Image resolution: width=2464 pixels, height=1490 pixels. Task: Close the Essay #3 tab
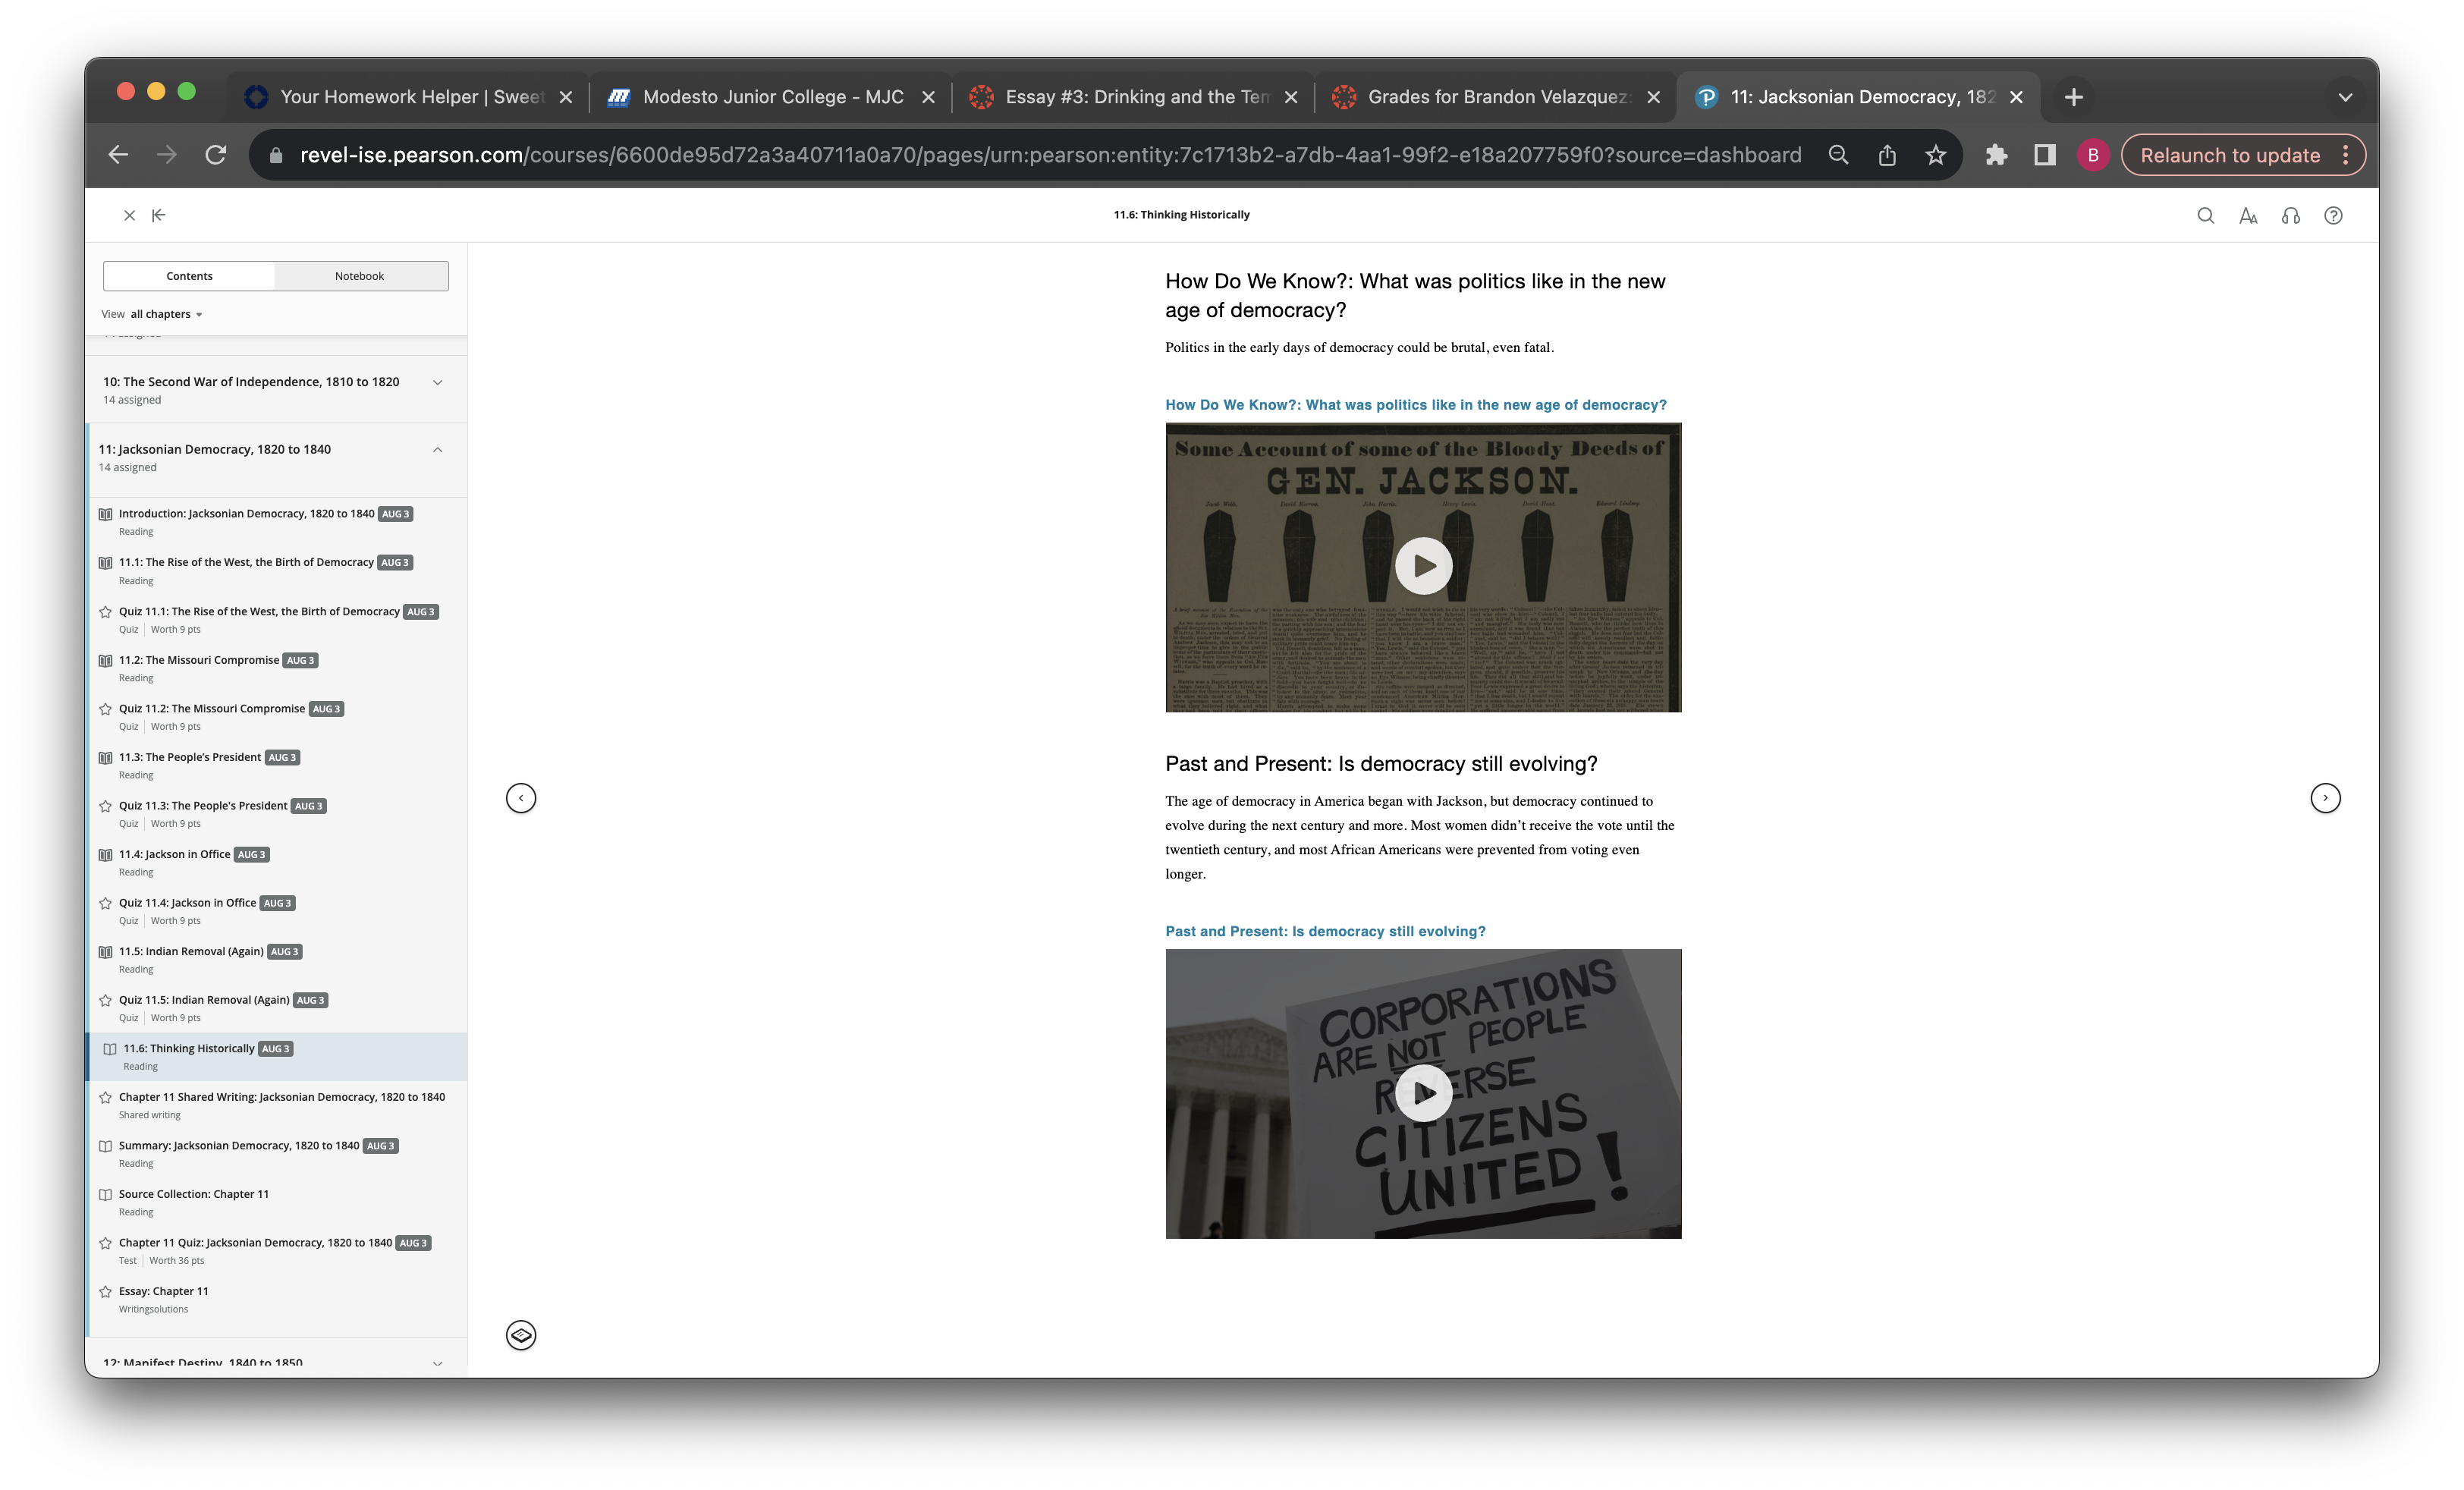[1291, 97]
